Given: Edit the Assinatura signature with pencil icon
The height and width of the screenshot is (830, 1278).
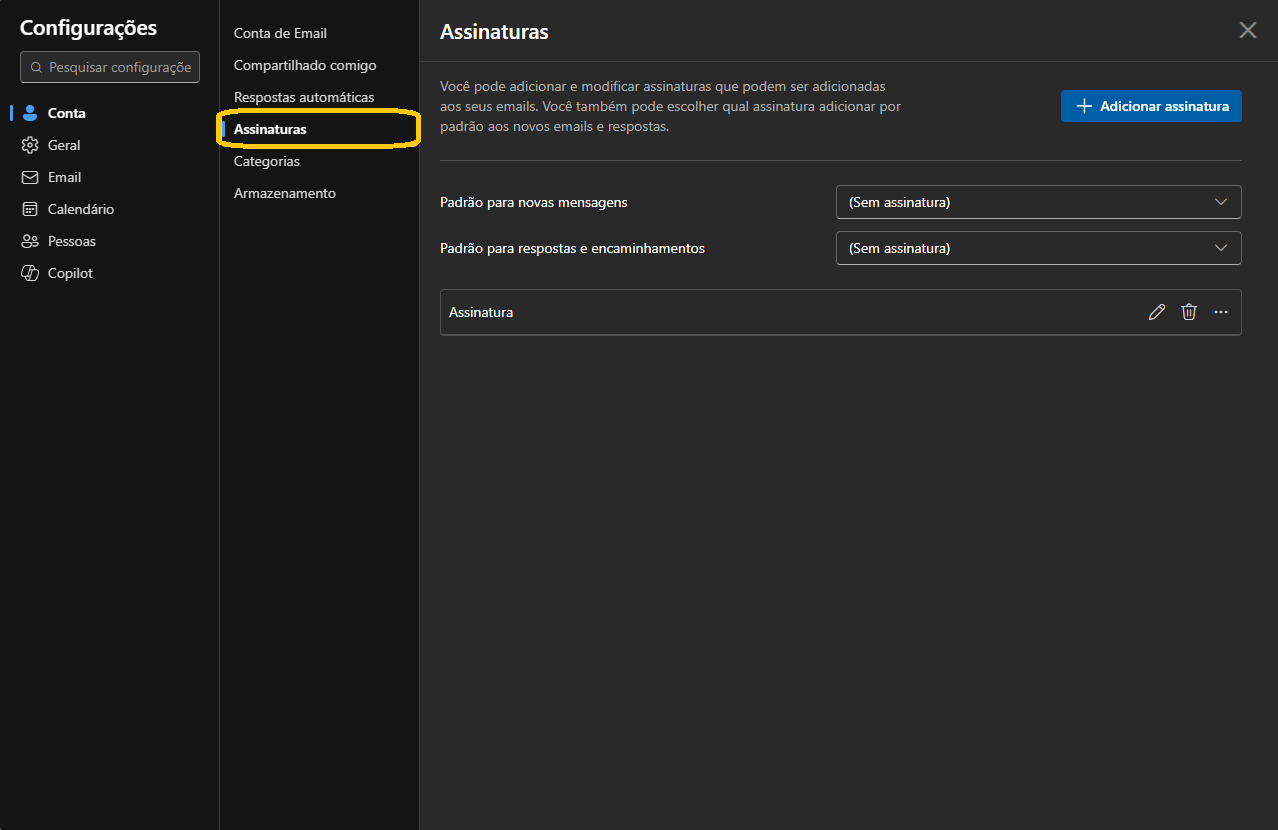Looking at the screenshot, I should pyautogui.click(x=1157, y=312).
